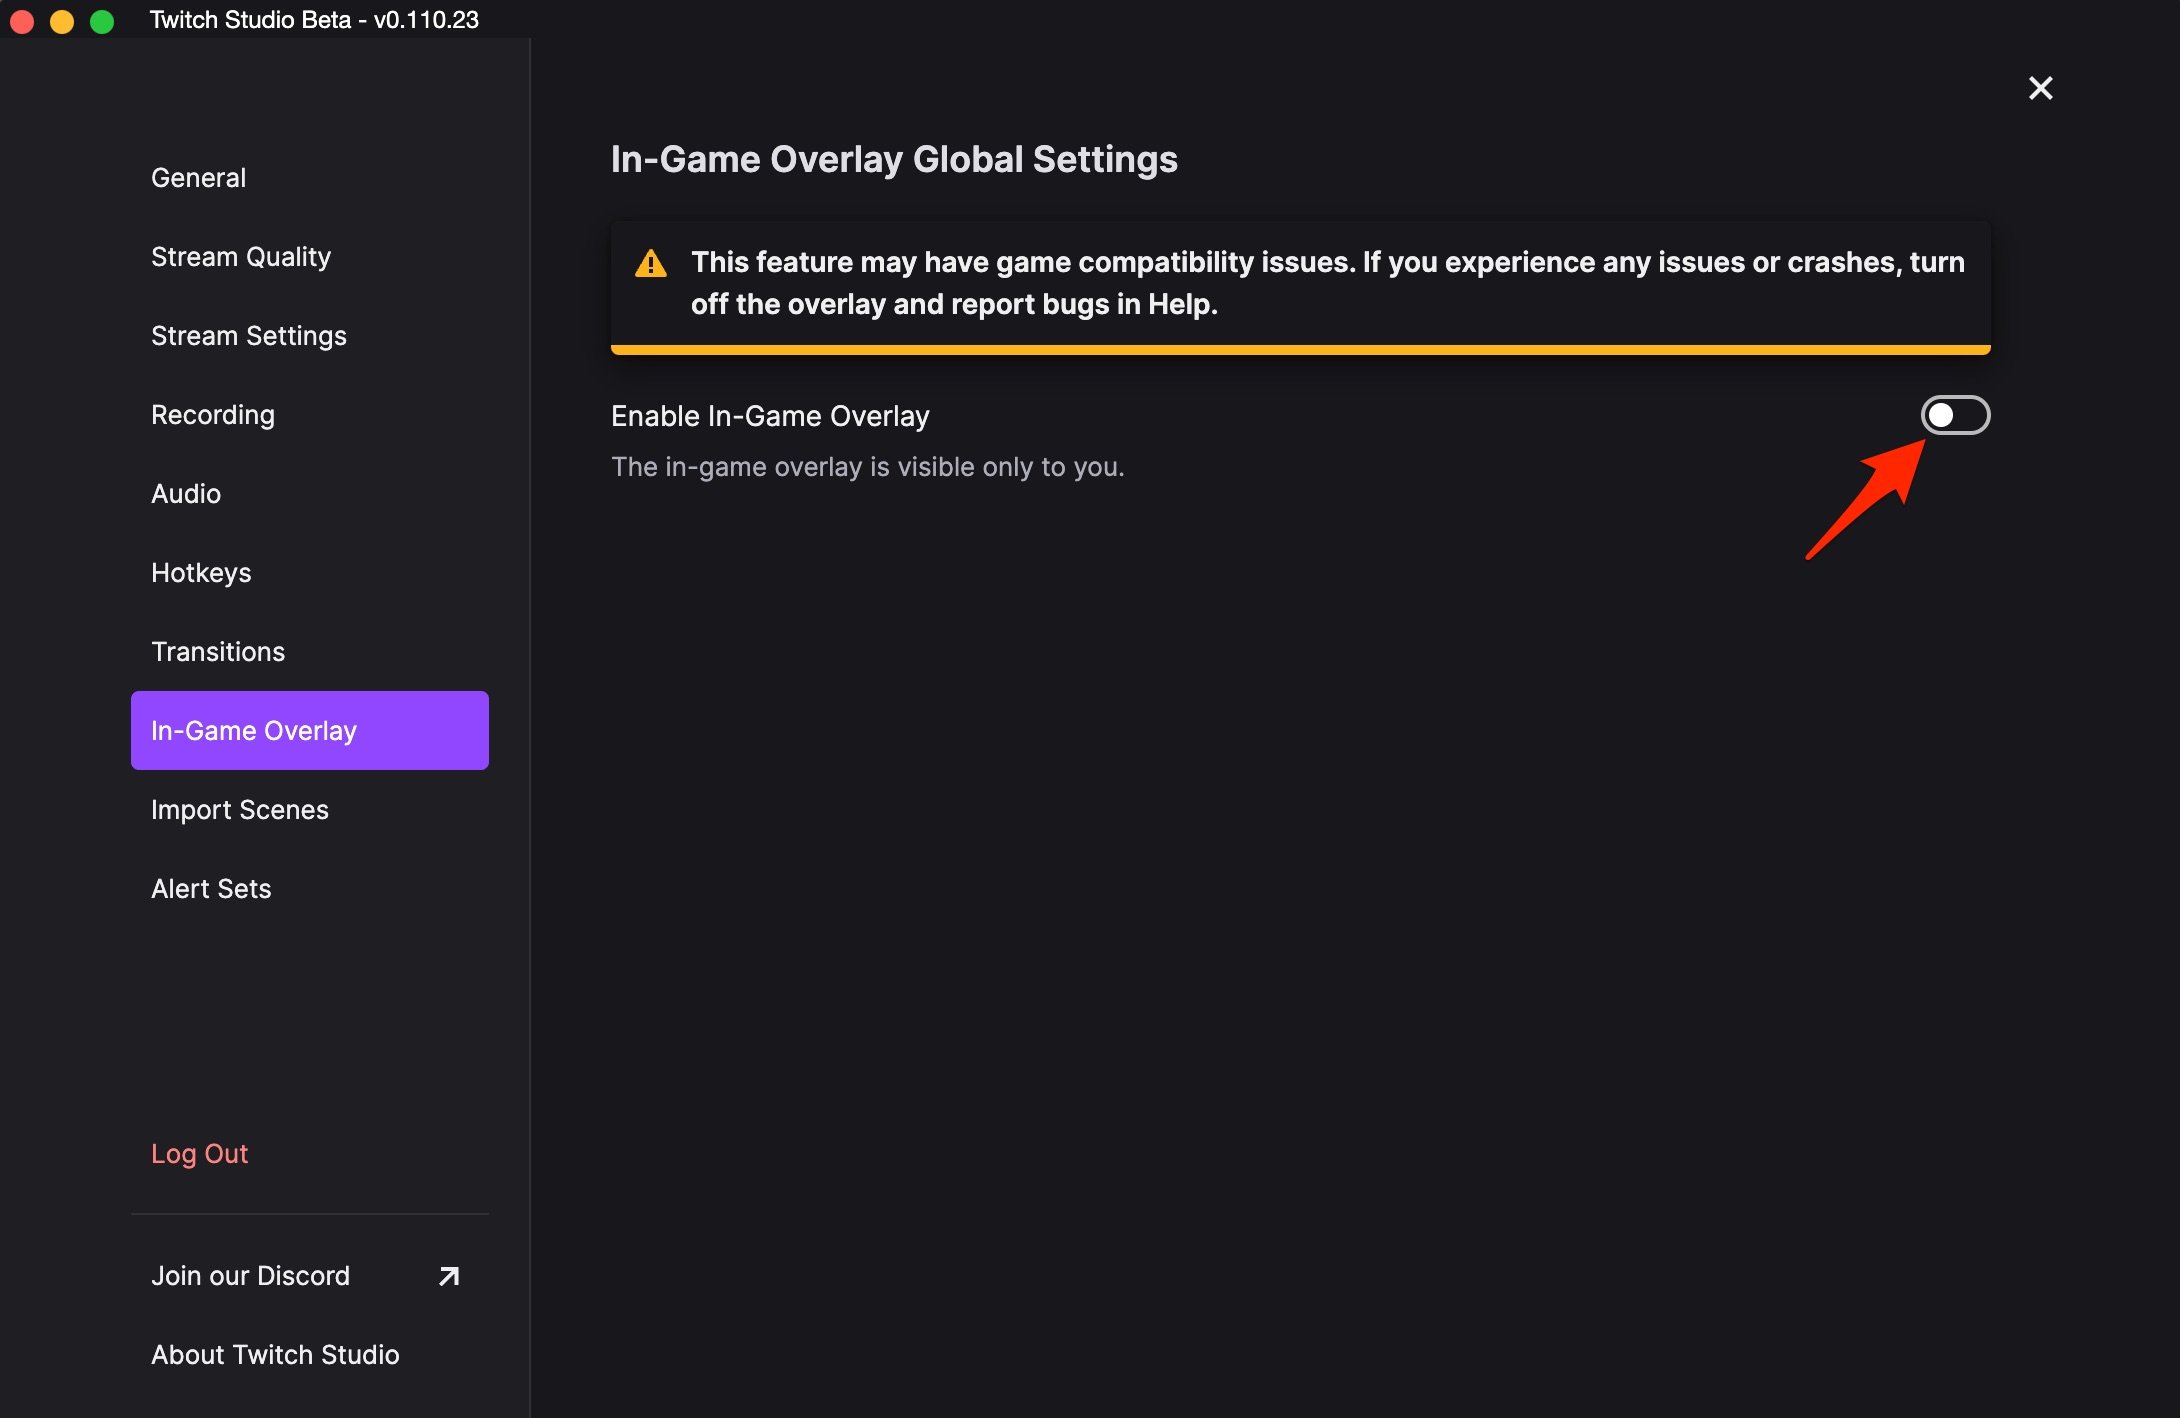Image resolution: width=2180 pixels, height=1418 pixels.
Task: Select Stream Quality settings section
Action: point(240,256)
